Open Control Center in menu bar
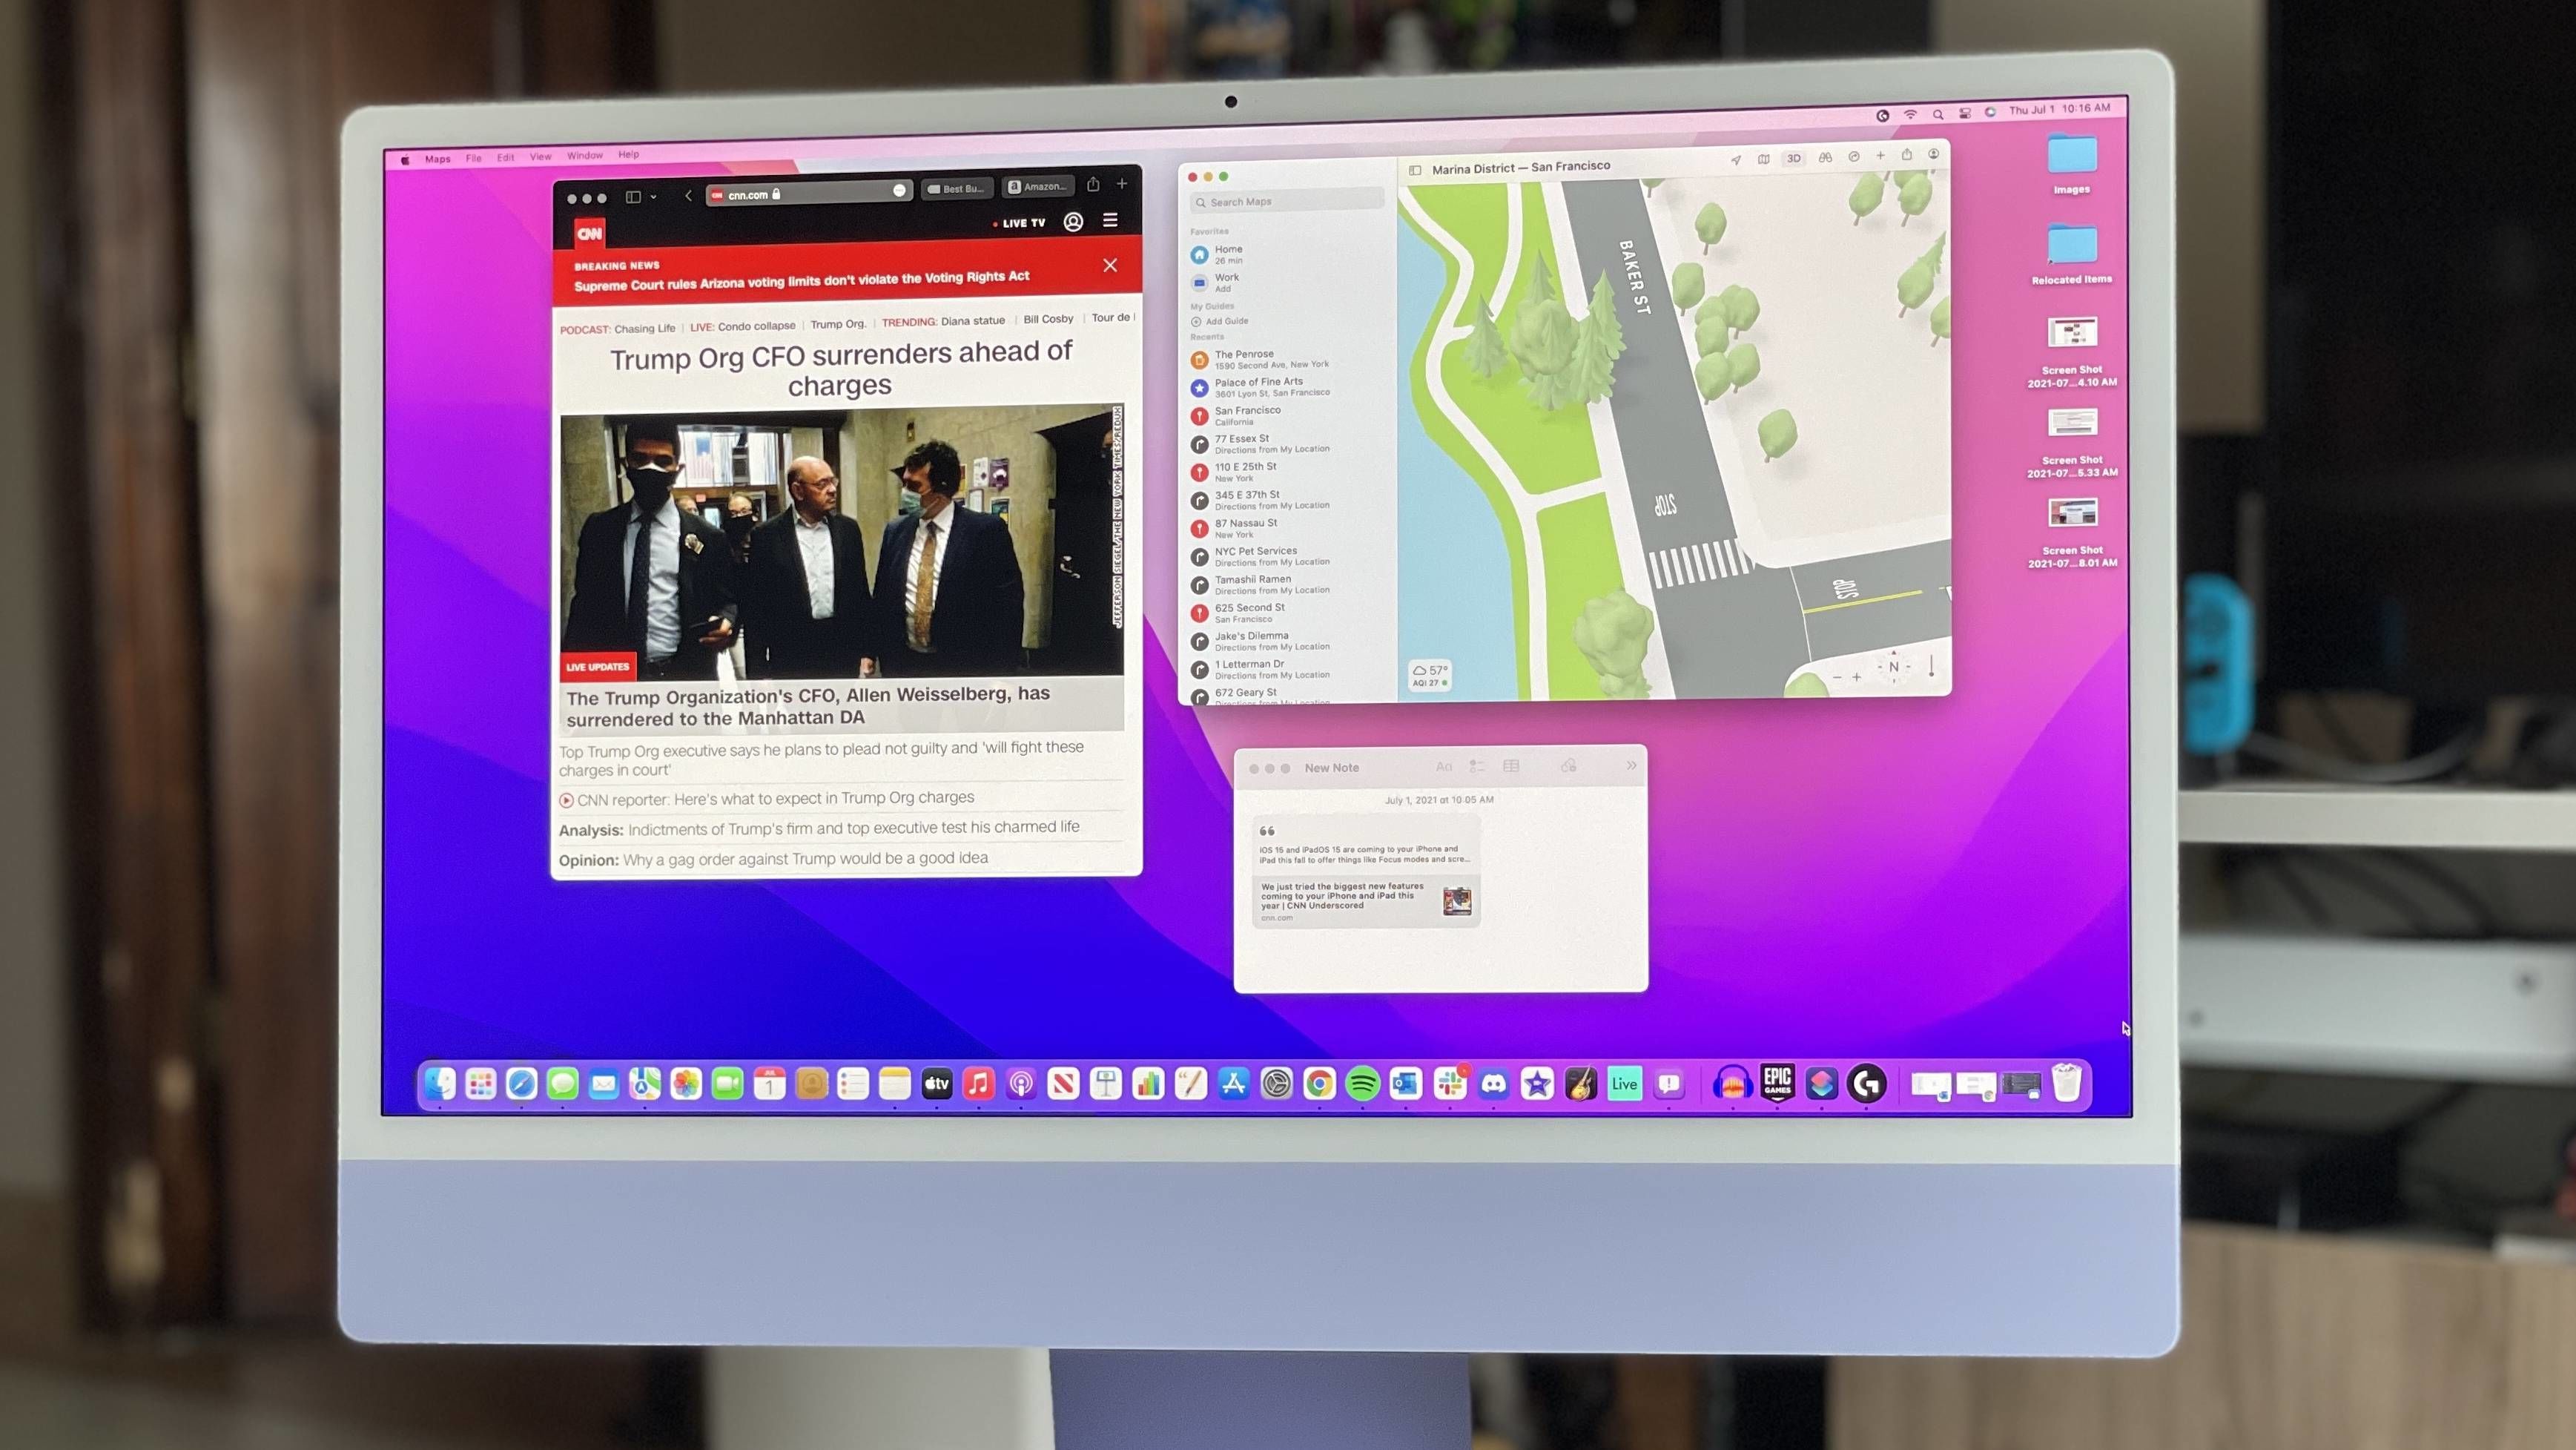2576x1450 pixels. (1964, 113)
